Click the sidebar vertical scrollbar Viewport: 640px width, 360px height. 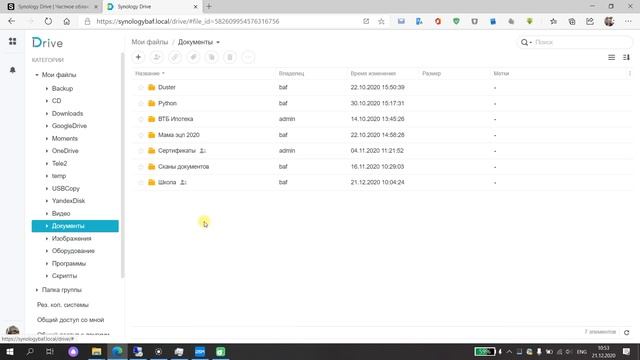click(x=122, y=165)
